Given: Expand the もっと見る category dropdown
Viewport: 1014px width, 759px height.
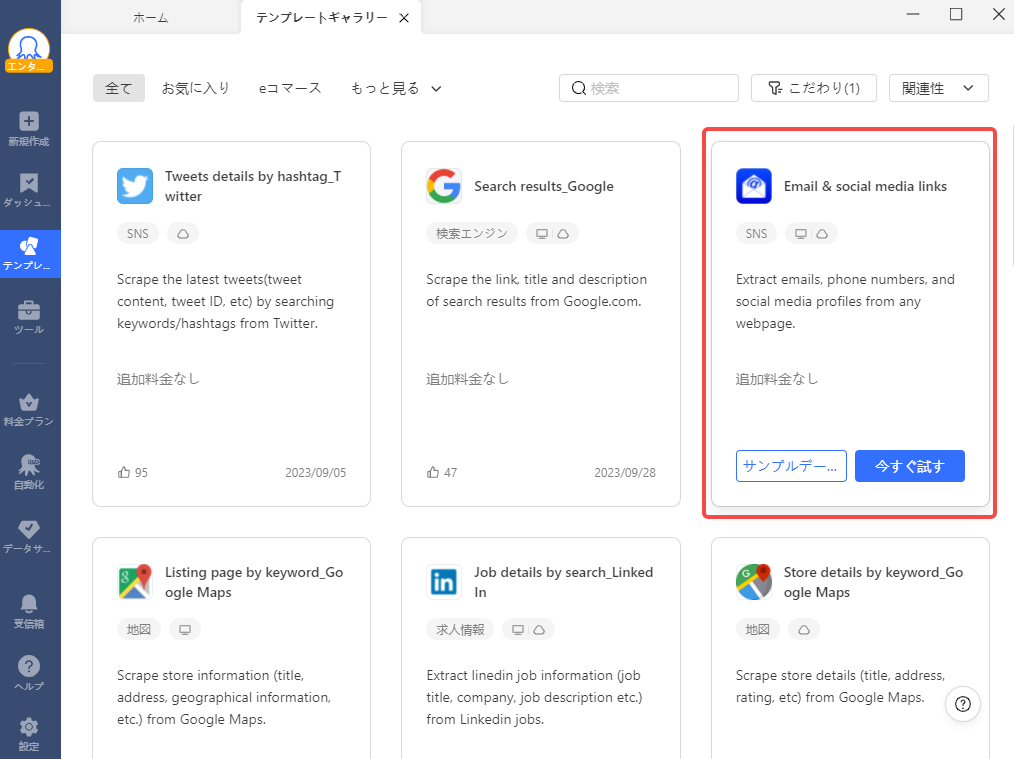Looking at the screenshot, I should click(x=396, y=89).
